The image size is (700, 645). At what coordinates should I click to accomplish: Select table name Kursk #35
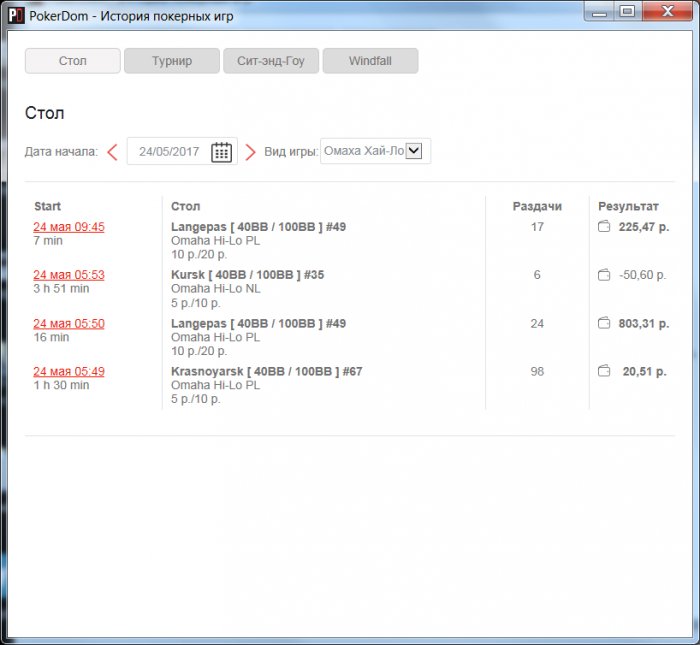(x=247, y=275)
